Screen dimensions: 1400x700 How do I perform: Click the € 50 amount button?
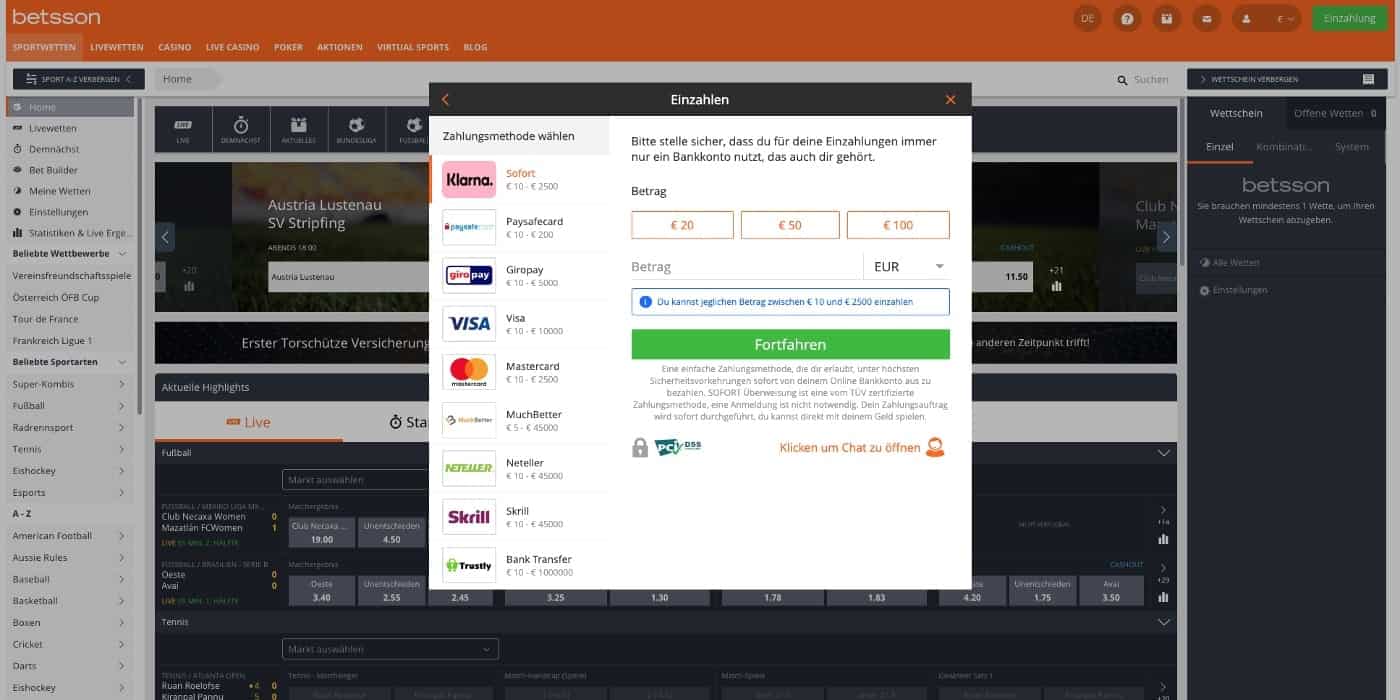point(790,225)
